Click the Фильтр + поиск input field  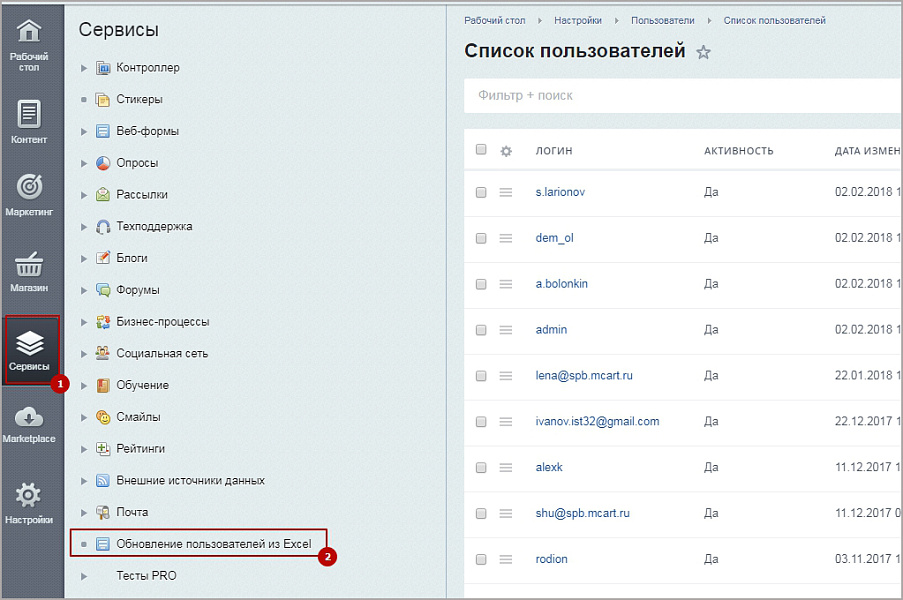600,95
